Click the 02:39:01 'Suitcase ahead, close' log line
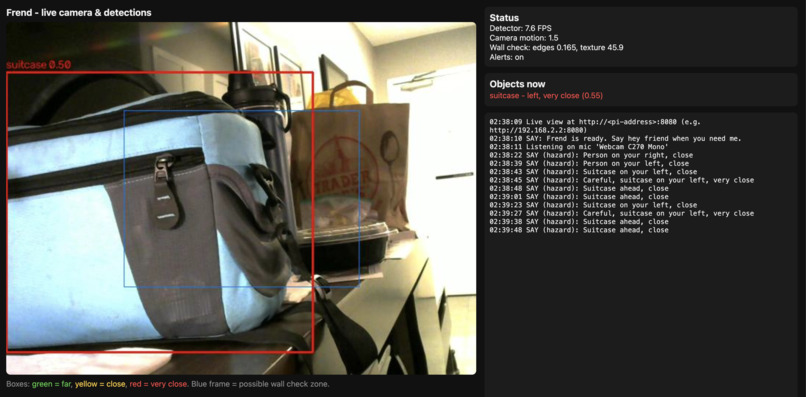This screenshot has height=397, width=806. [x=579, y=196]
